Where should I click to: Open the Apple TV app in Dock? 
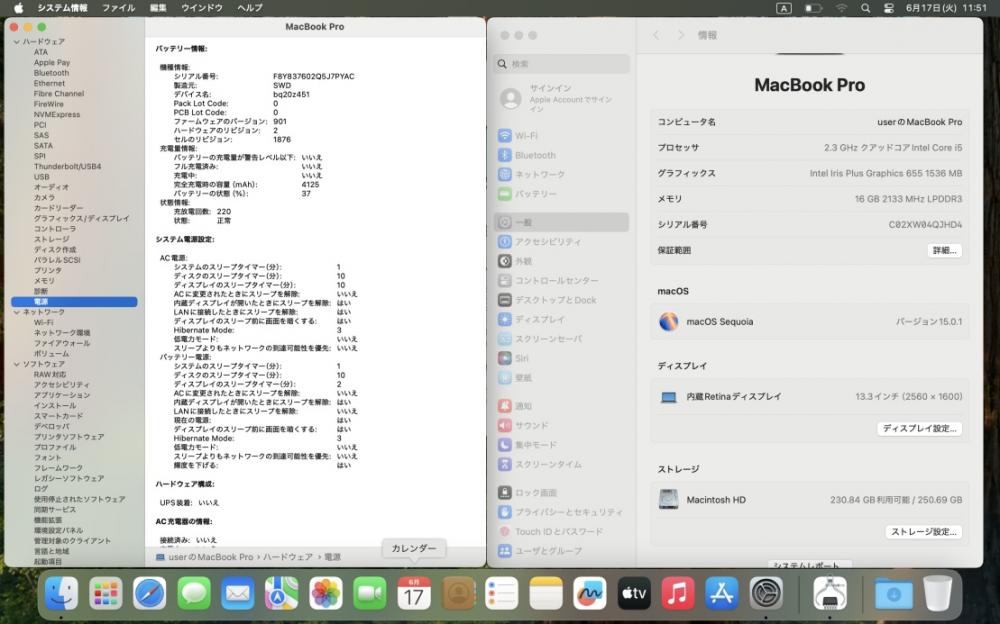pyautogui.click(x=634, y=593)
